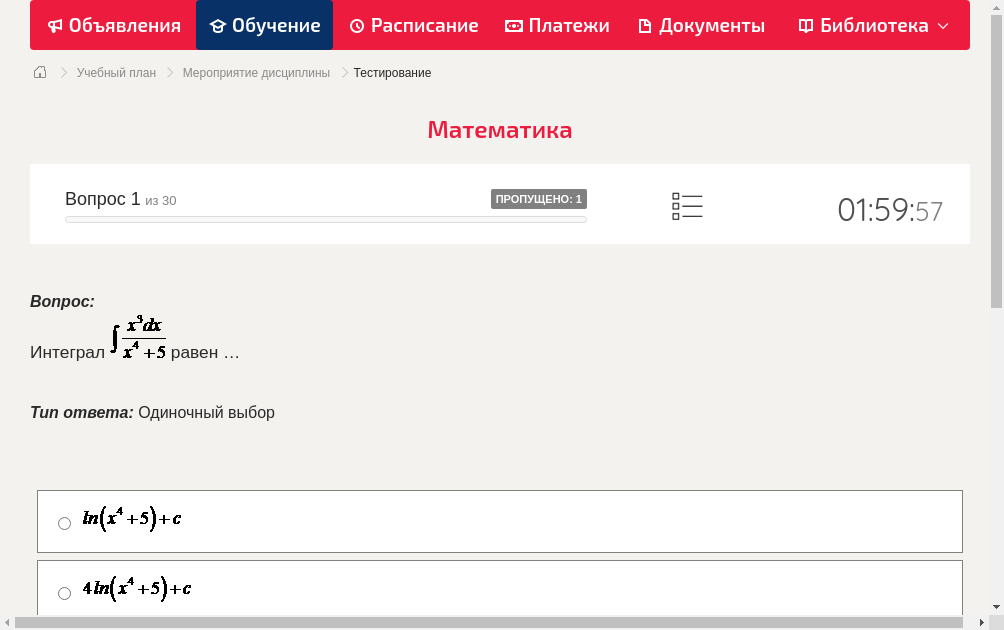
Task: Click the clock icon on Расписание
Action: (x=357, y=25)
